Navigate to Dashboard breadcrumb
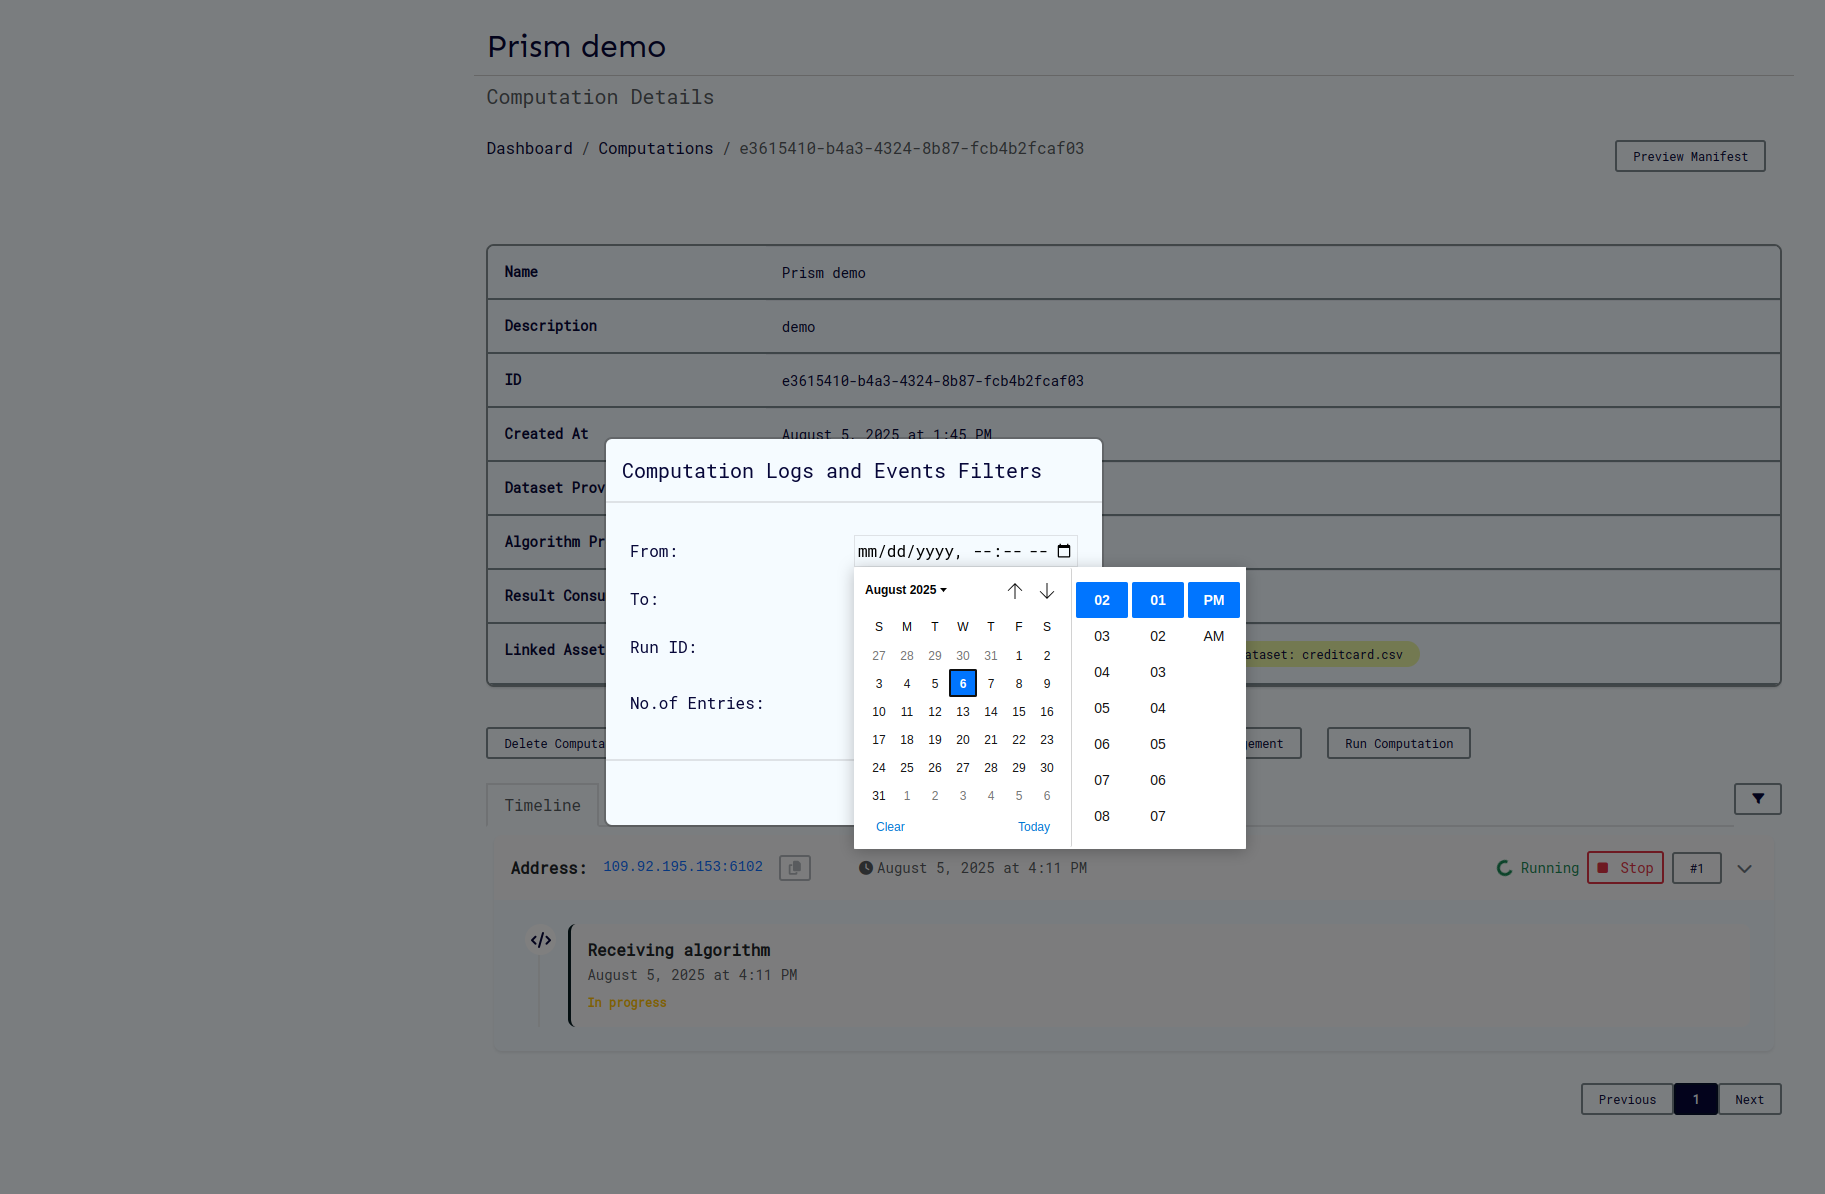The width and height of the screenshot is (1825, 1194). coord(530,148)
